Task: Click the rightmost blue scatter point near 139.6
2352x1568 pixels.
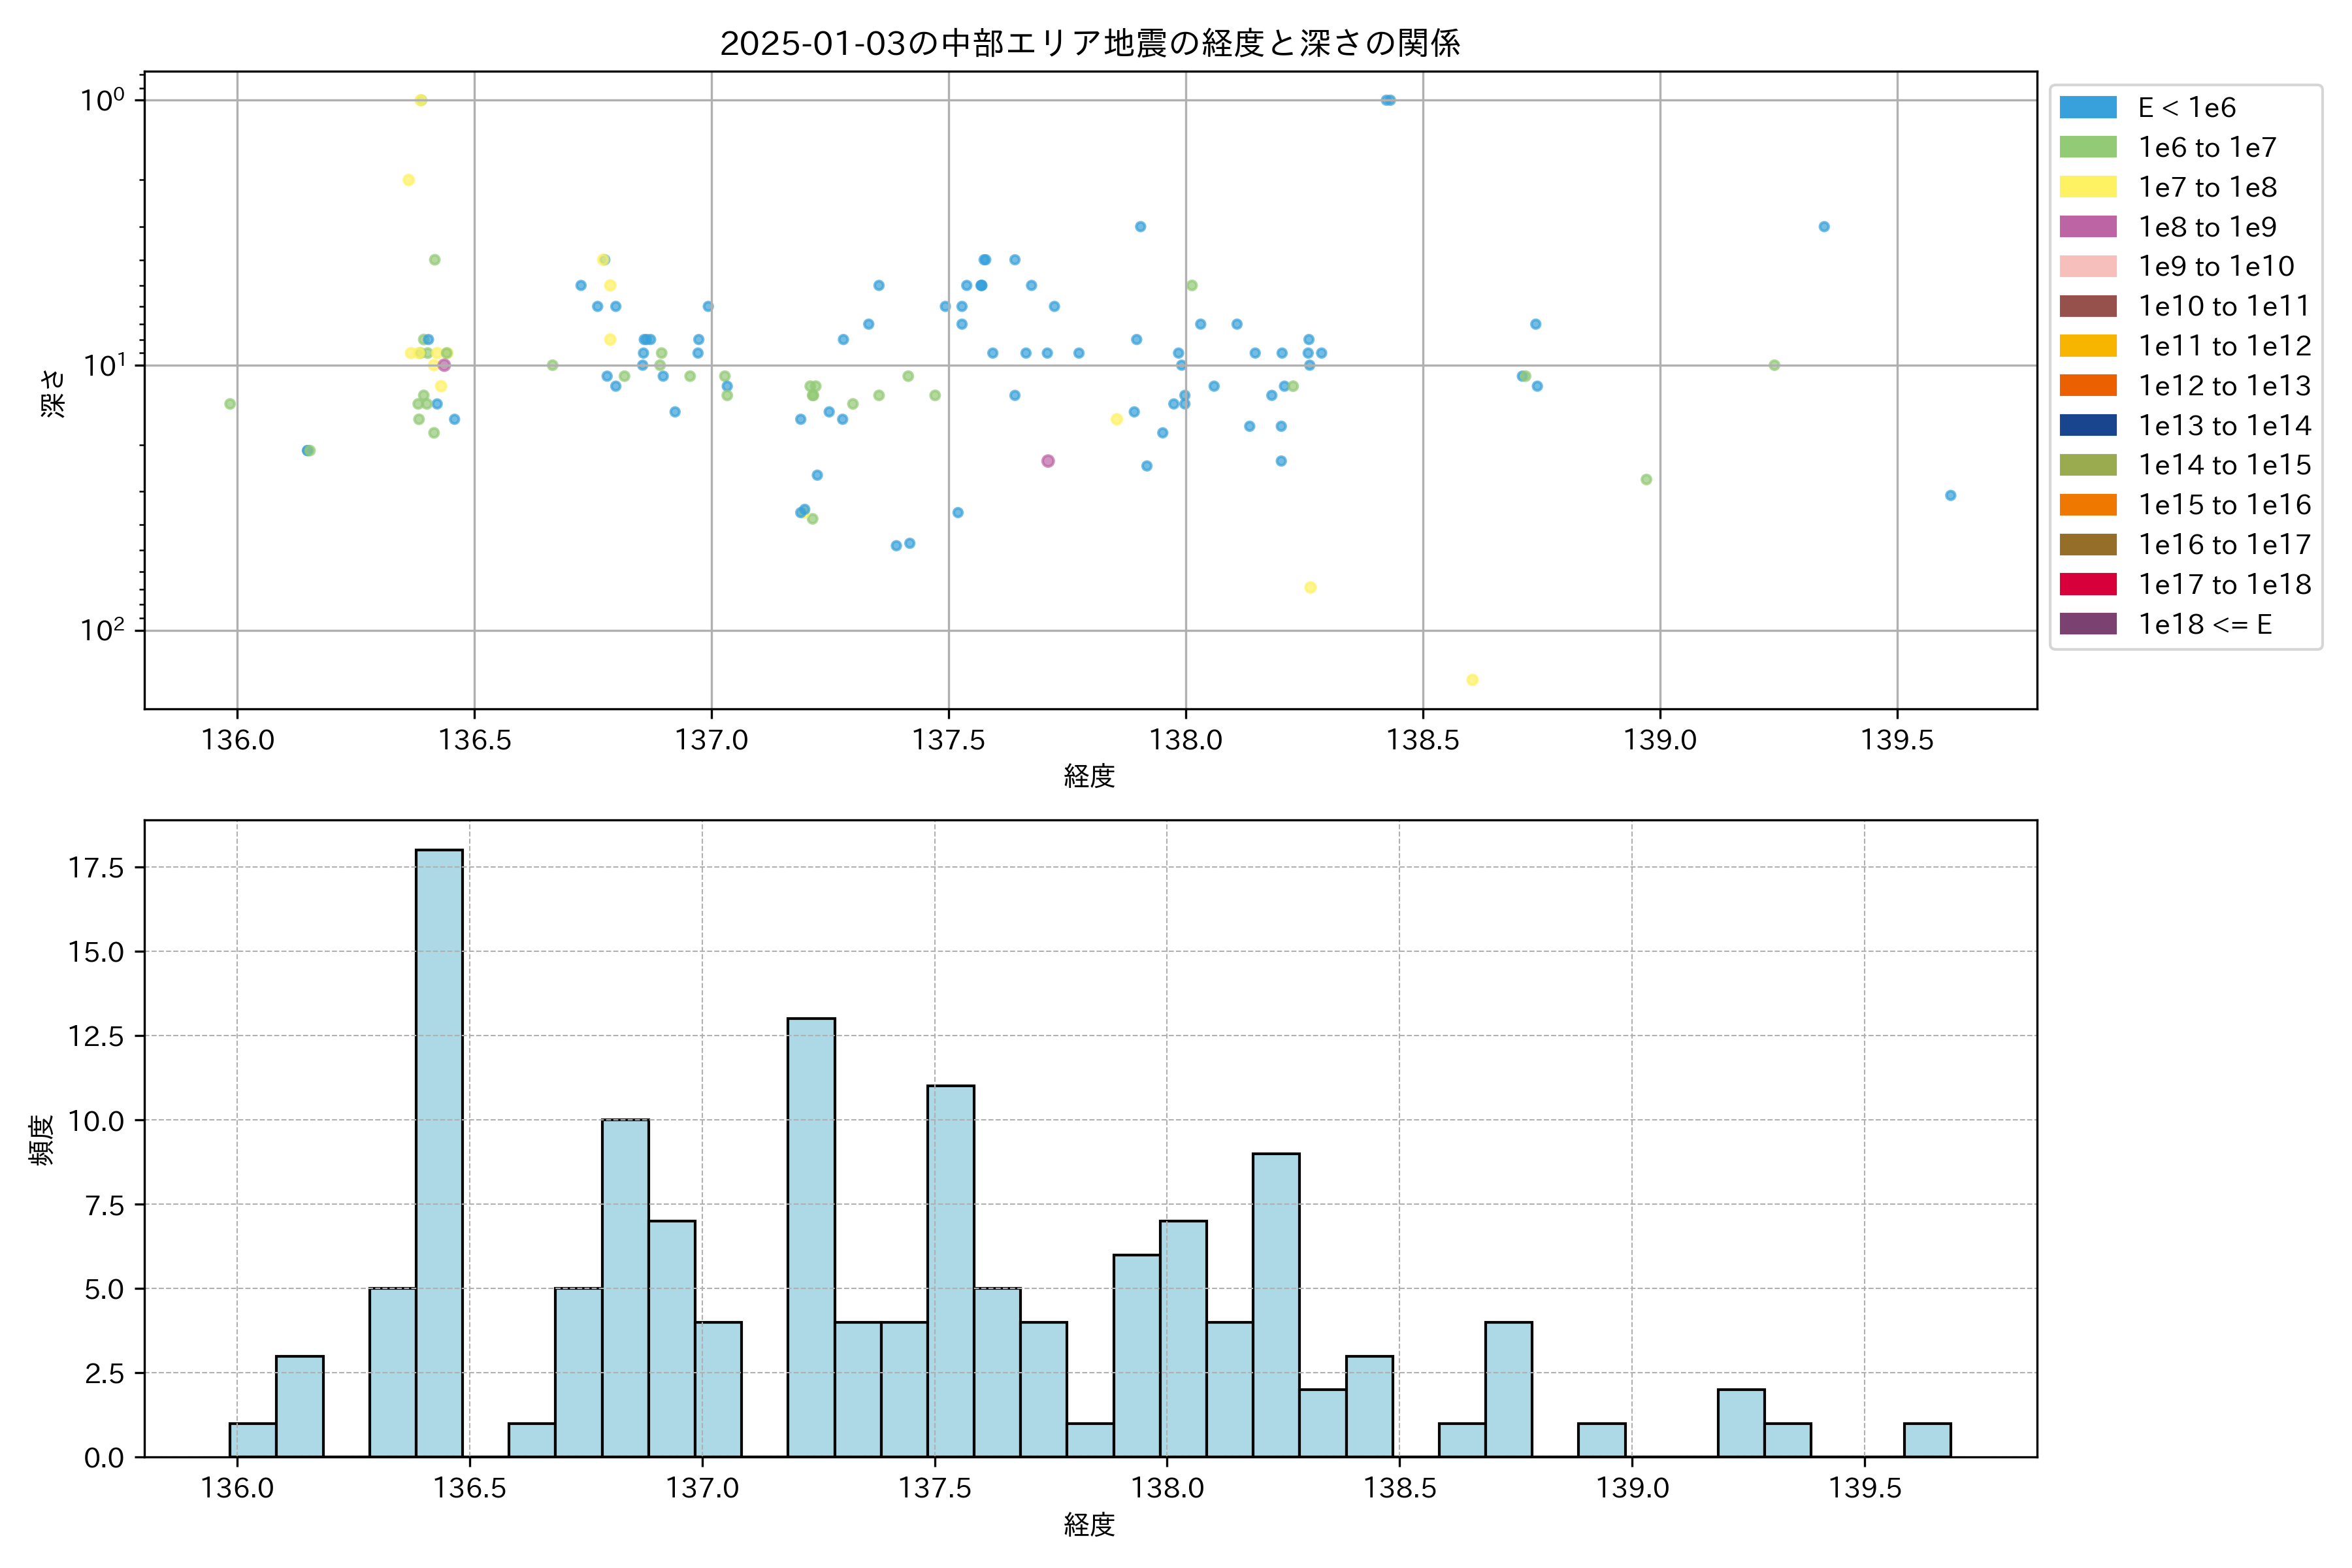Action: [1950, 496]
